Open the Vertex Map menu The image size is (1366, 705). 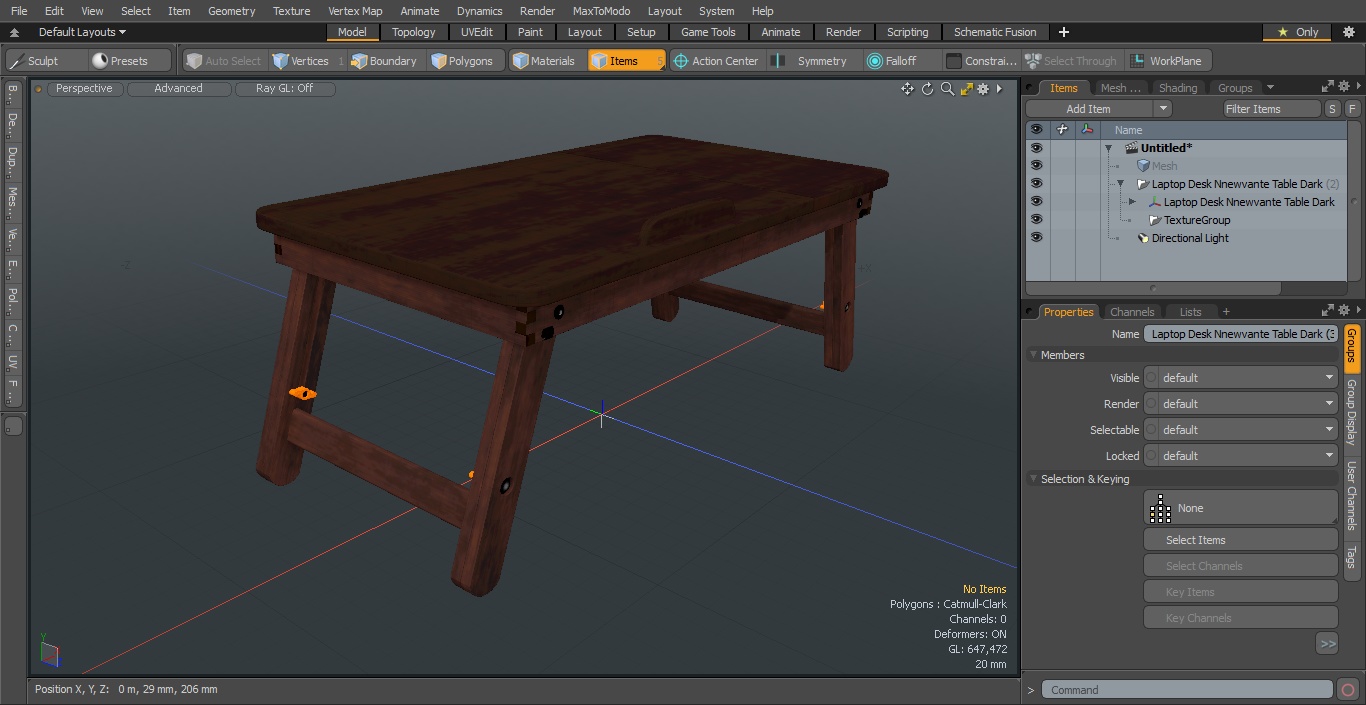[355, 11]
